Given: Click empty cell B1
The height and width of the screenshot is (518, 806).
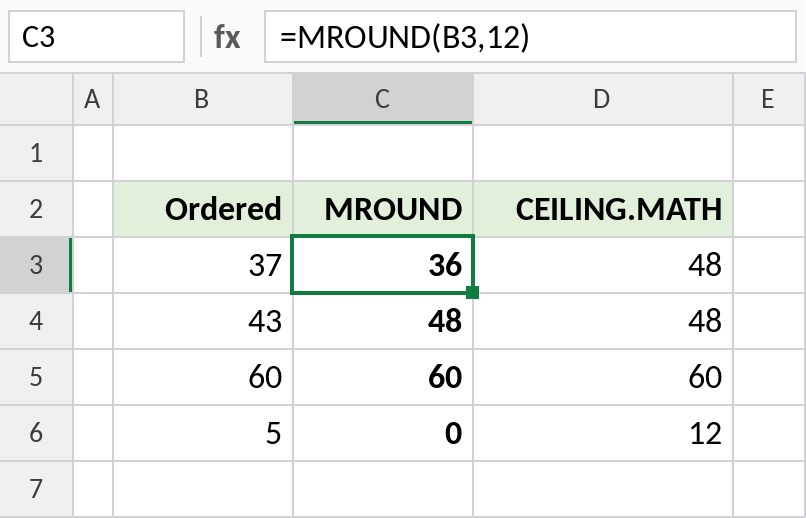Looking at the screenshot, I should click(203, 153).
